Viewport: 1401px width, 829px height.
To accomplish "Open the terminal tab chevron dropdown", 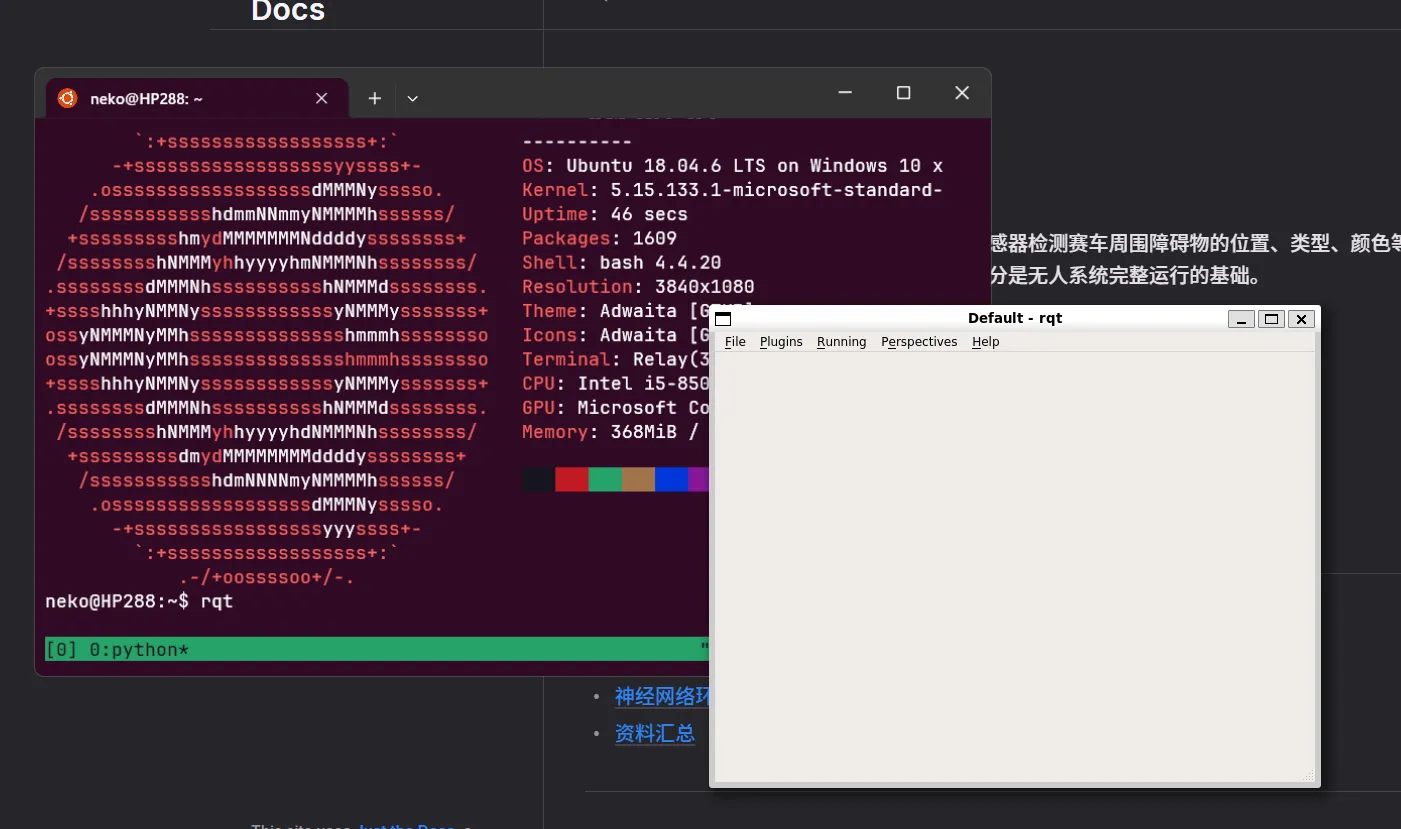I will pos(412,98).
